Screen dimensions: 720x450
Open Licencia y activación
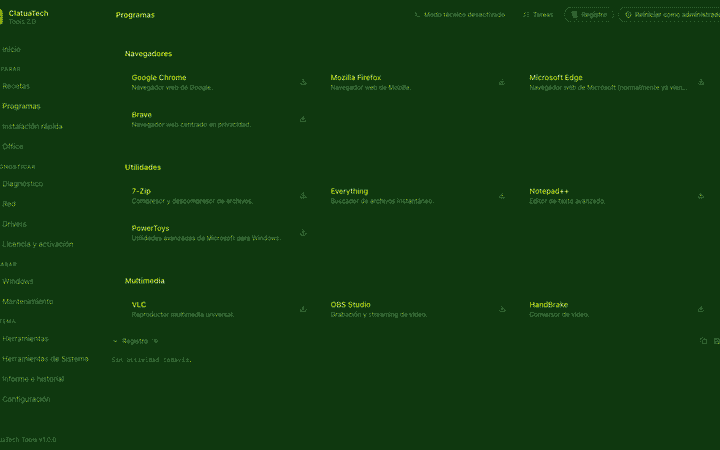pyautogui.click(x=38, y=244)
